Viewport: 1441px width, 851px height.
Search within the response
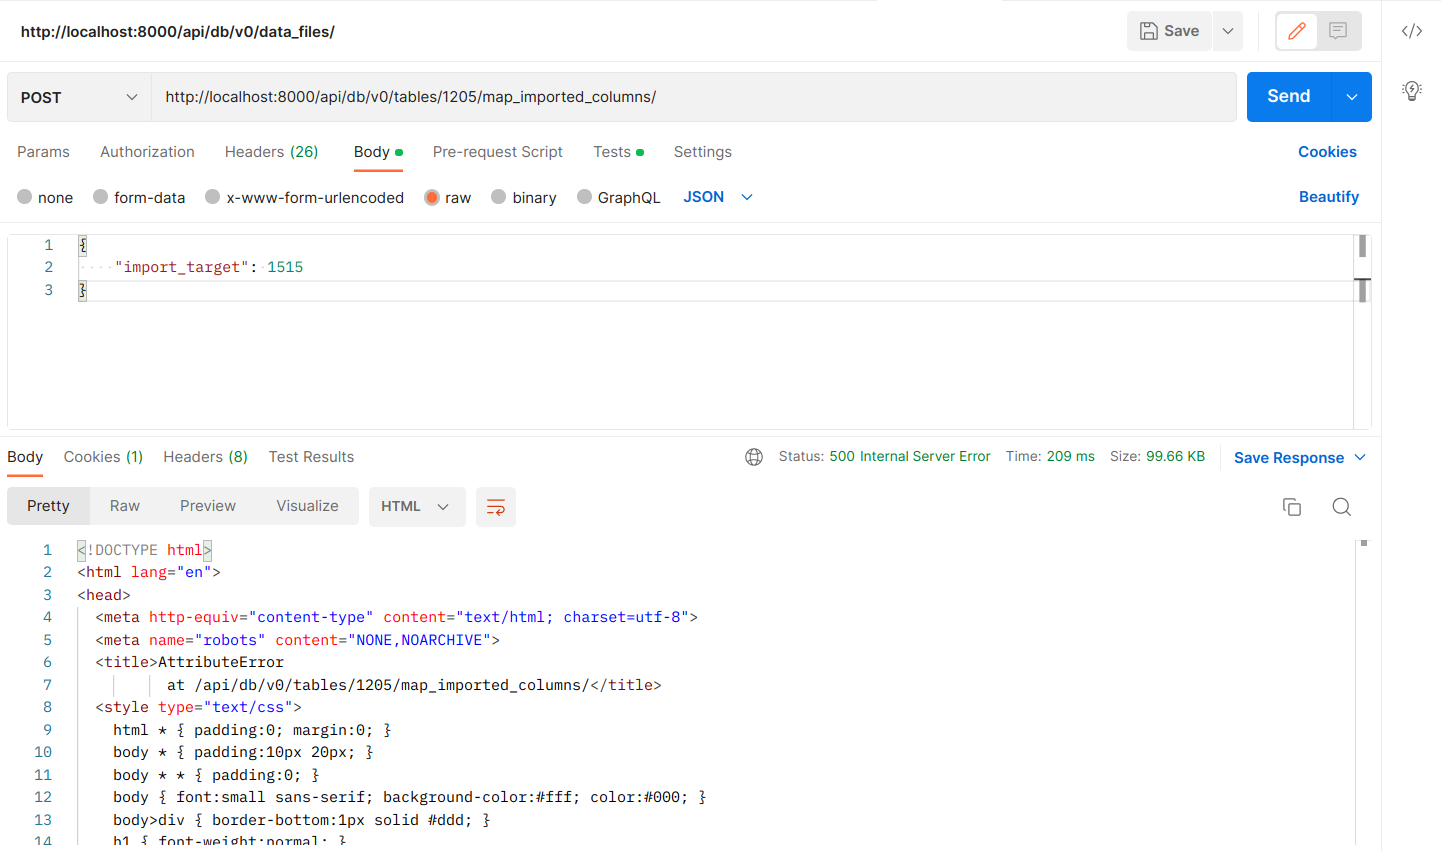[1341, 507]
